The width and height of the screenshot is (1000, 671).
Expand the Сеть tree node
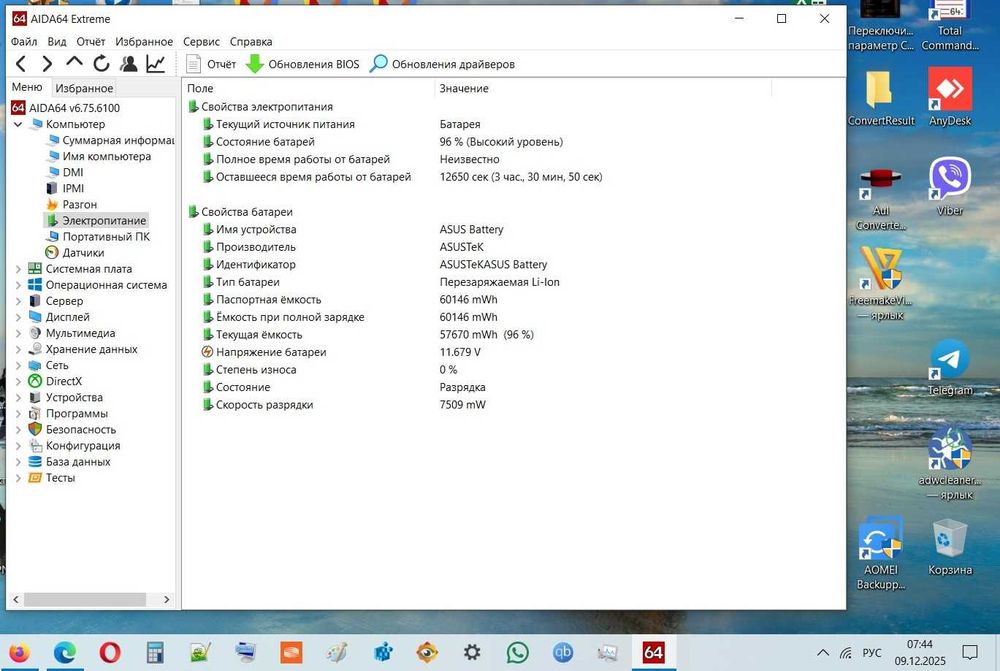pyautogui.click(x=18, y=365)
